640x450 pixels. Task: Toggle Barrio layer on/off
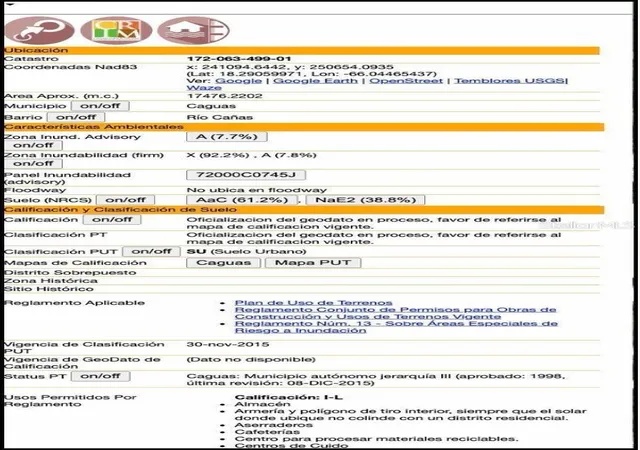pyautogui.click(x=76, y=117)
